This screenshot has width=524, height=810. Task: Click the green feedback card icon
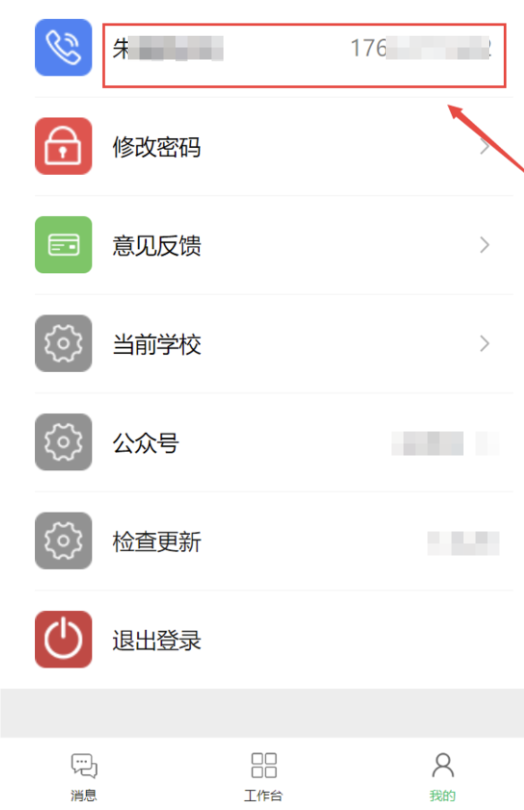click(64, 245)
